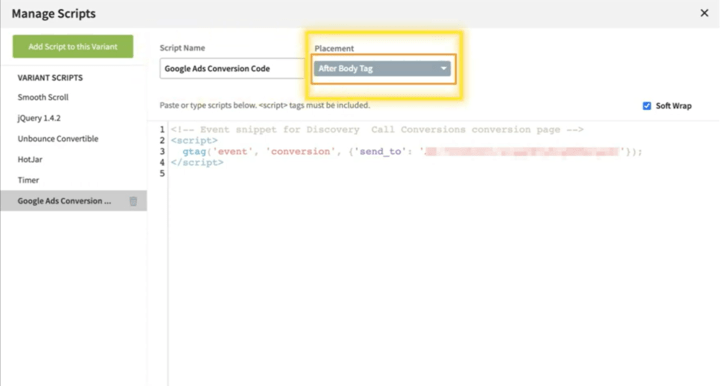This screenshot has height=386, width=720.
Task: Open the Timer script
Action: 28,180
